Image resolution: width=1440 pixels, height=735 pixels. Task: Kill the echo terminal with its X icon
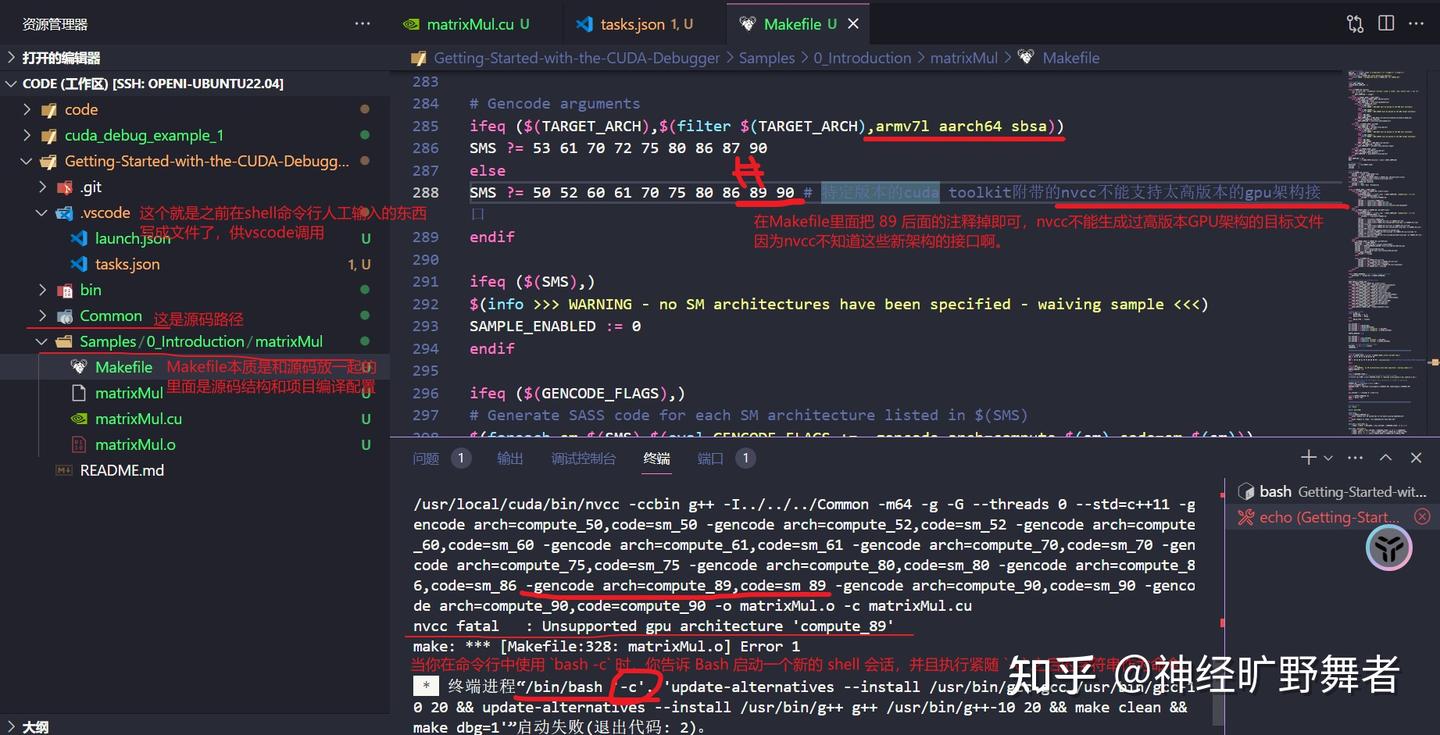1422,516
